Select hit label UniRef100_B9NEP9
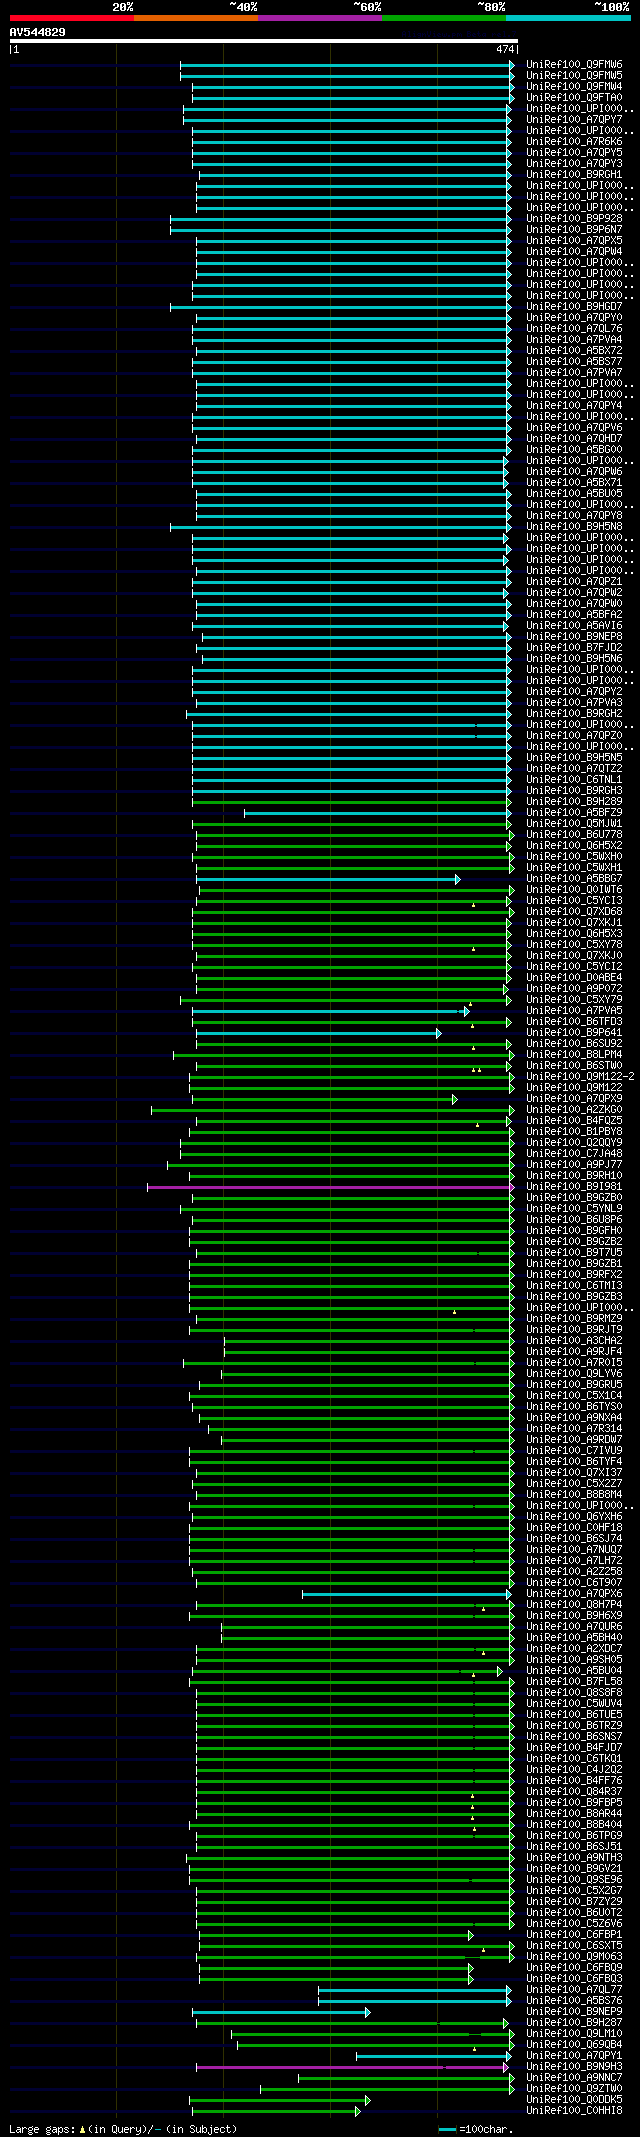 tap(574, 2012)
